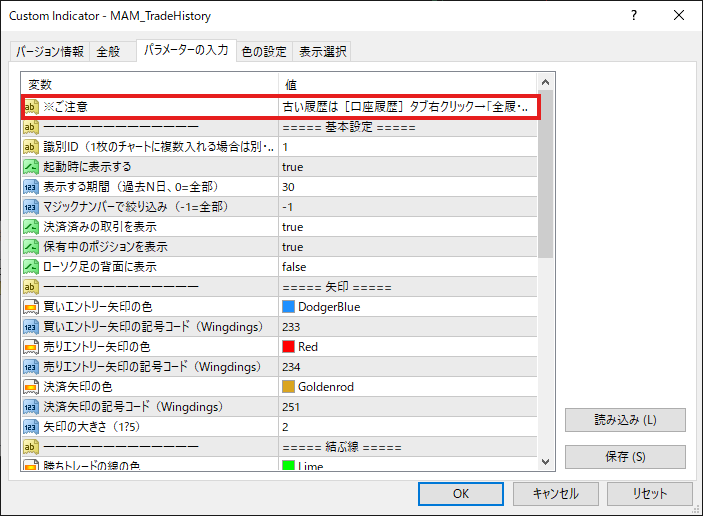Select パラメーターの入力 tab
The image size is (703, 516).
(x=186, y=50)
